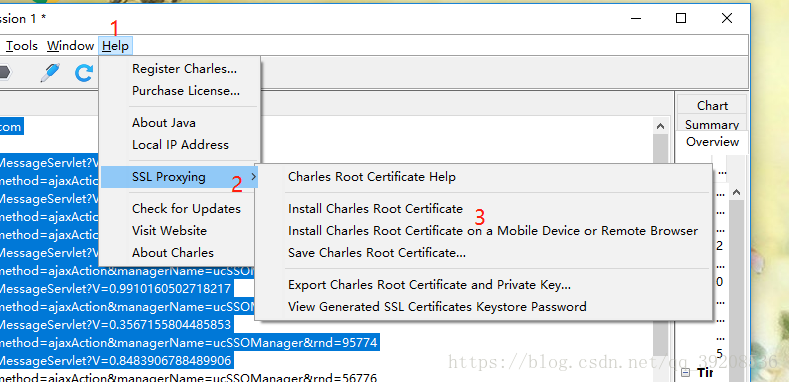Click the dark hexagon toolbar icon
This screenshot has height=382, width=789.
[5, 72]
